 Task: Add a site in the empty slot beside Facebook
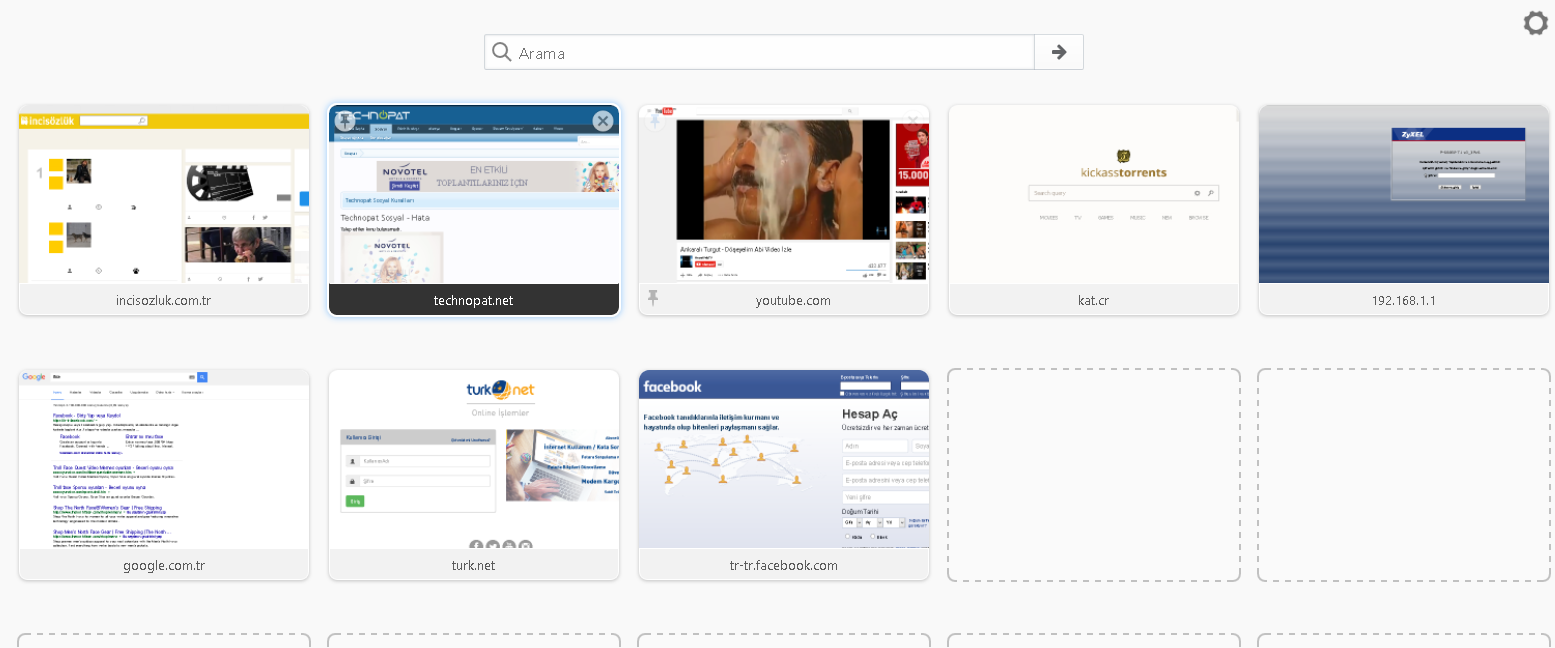[x=1094, y=475]
